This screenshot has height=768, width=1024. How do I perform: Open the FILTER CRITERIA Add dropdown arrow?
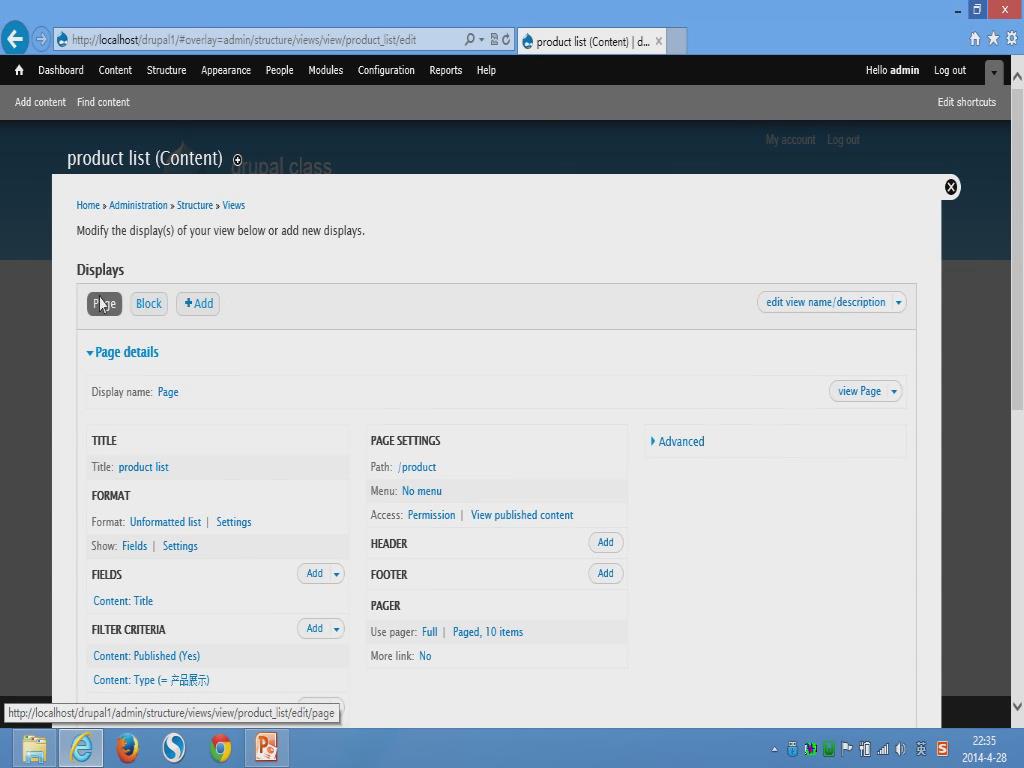coord(336,629)
